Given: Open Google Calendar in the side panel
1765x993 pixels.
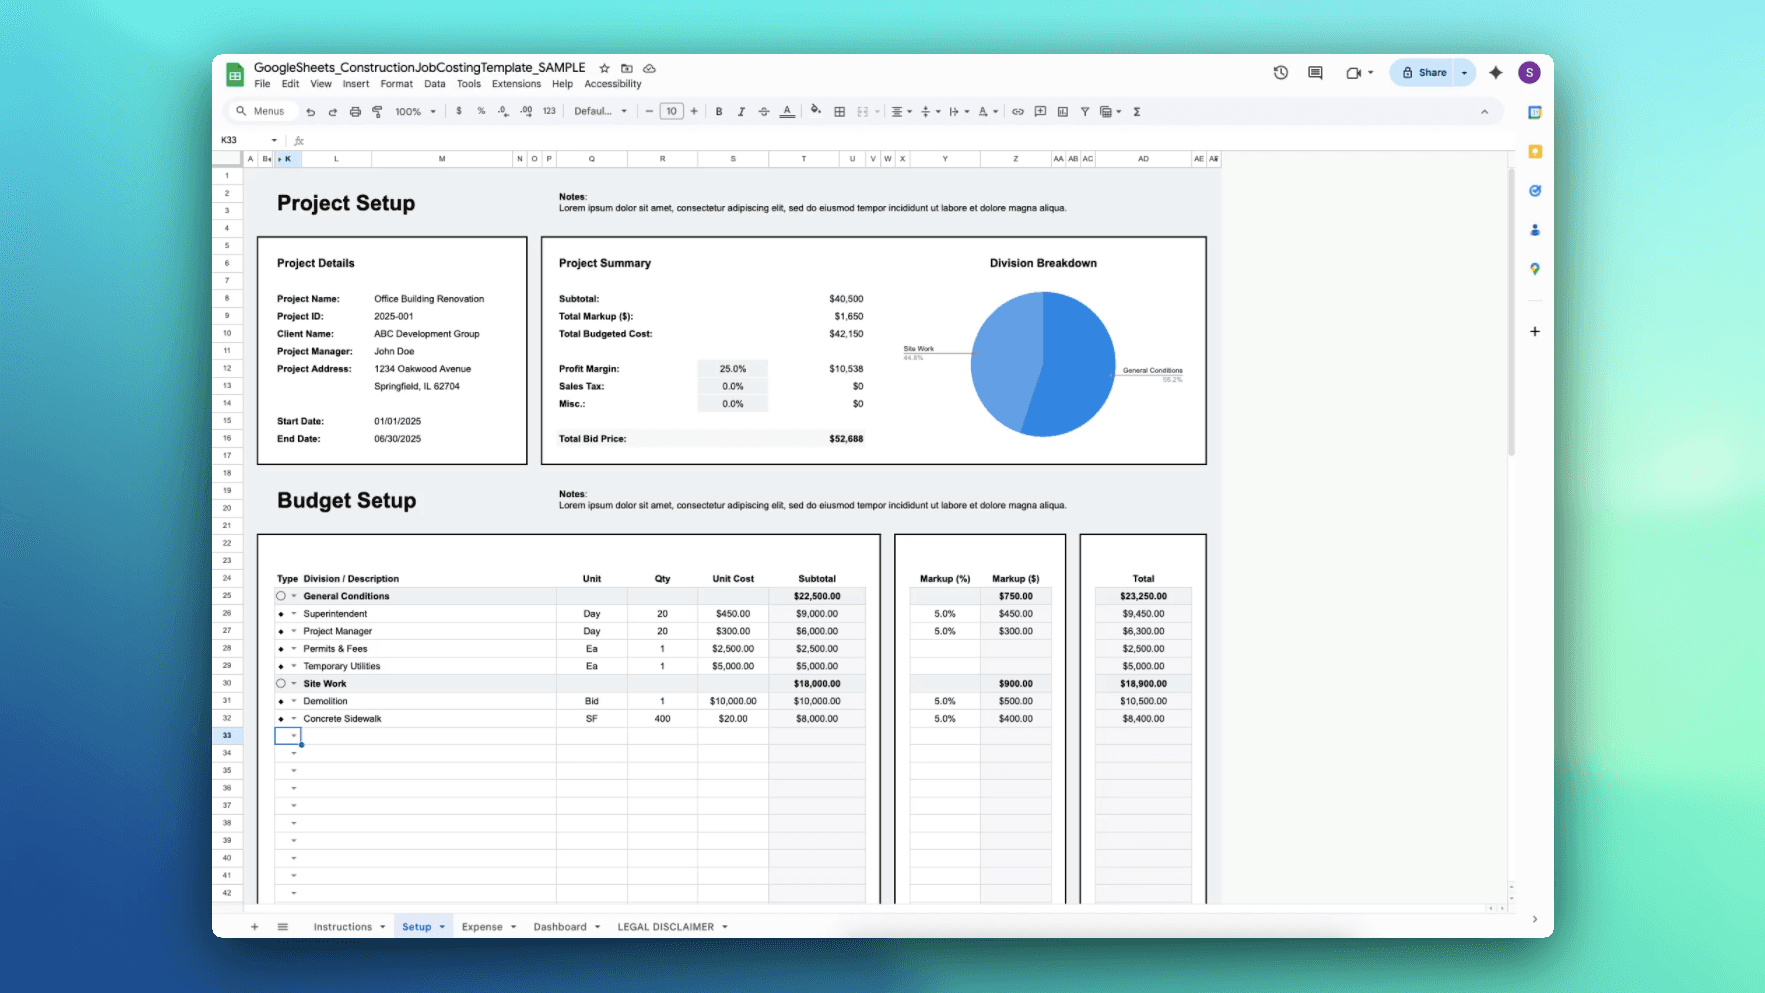Looking at the screenshot, I should (x=1535, y=113).
